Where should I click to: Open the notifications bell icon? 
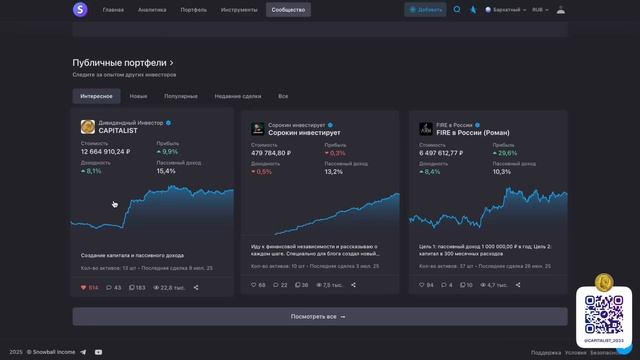[473, 9]
